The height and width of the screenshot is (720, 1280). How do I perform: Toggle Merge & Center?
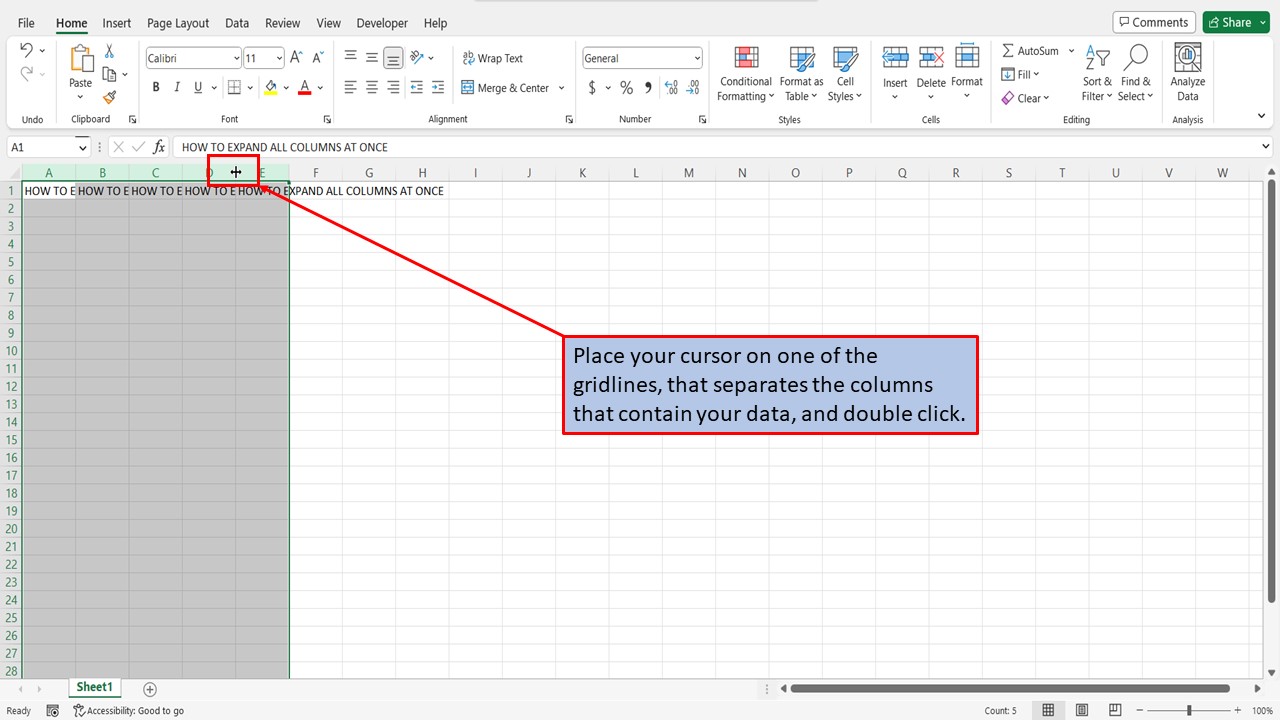point(506,87)
